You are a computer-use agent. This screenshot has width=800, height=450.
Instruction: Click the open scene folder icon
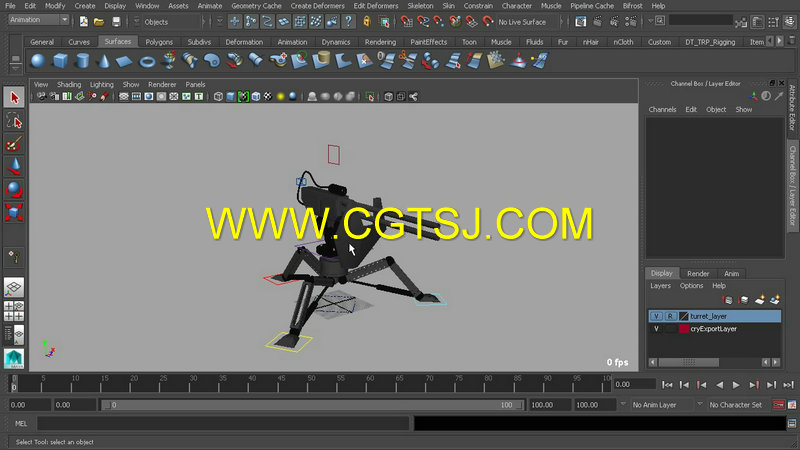pos(99,22)
